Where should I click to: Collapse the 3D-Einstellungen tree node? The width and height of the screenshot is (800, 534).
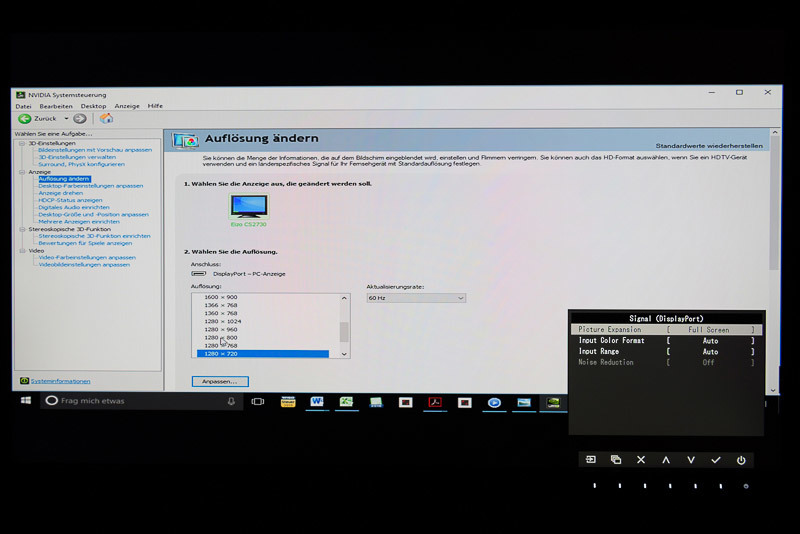(x=22, y=143)
